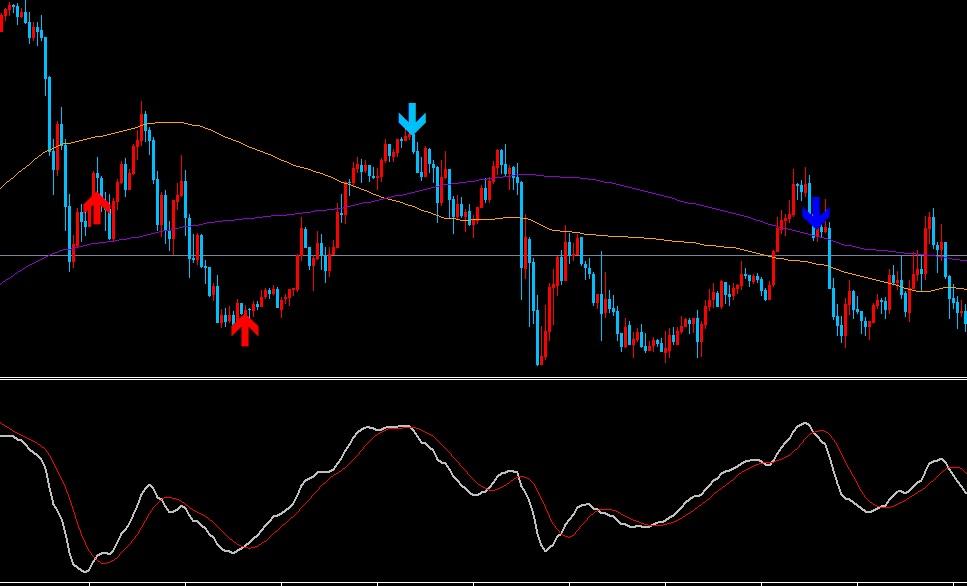Select the light blue down arrow signal

(412, 119)
